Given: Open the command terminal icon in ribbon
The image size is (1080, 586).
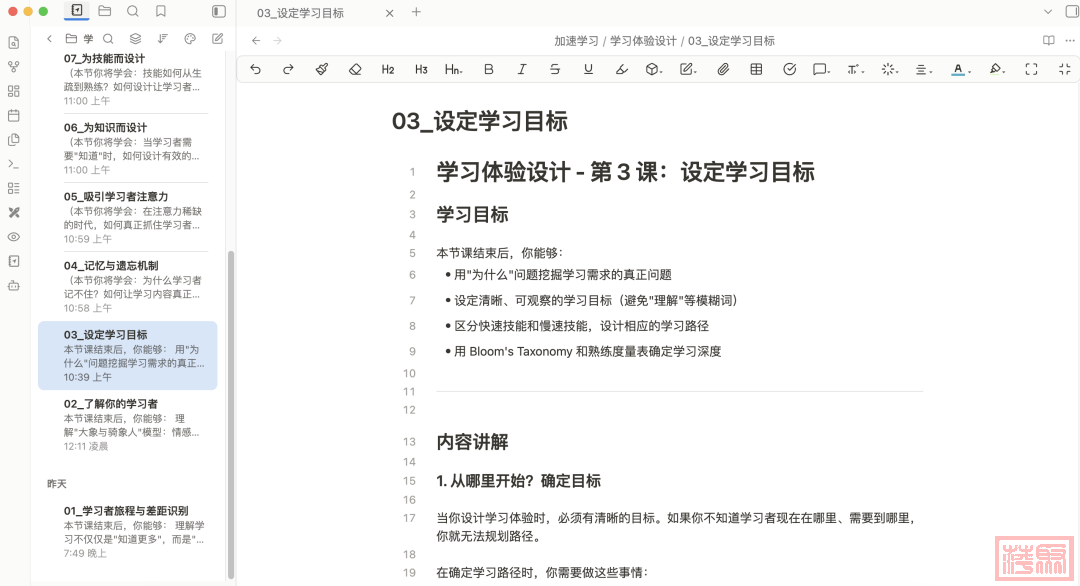Looking at the screenshot, I should coord(14,164).
